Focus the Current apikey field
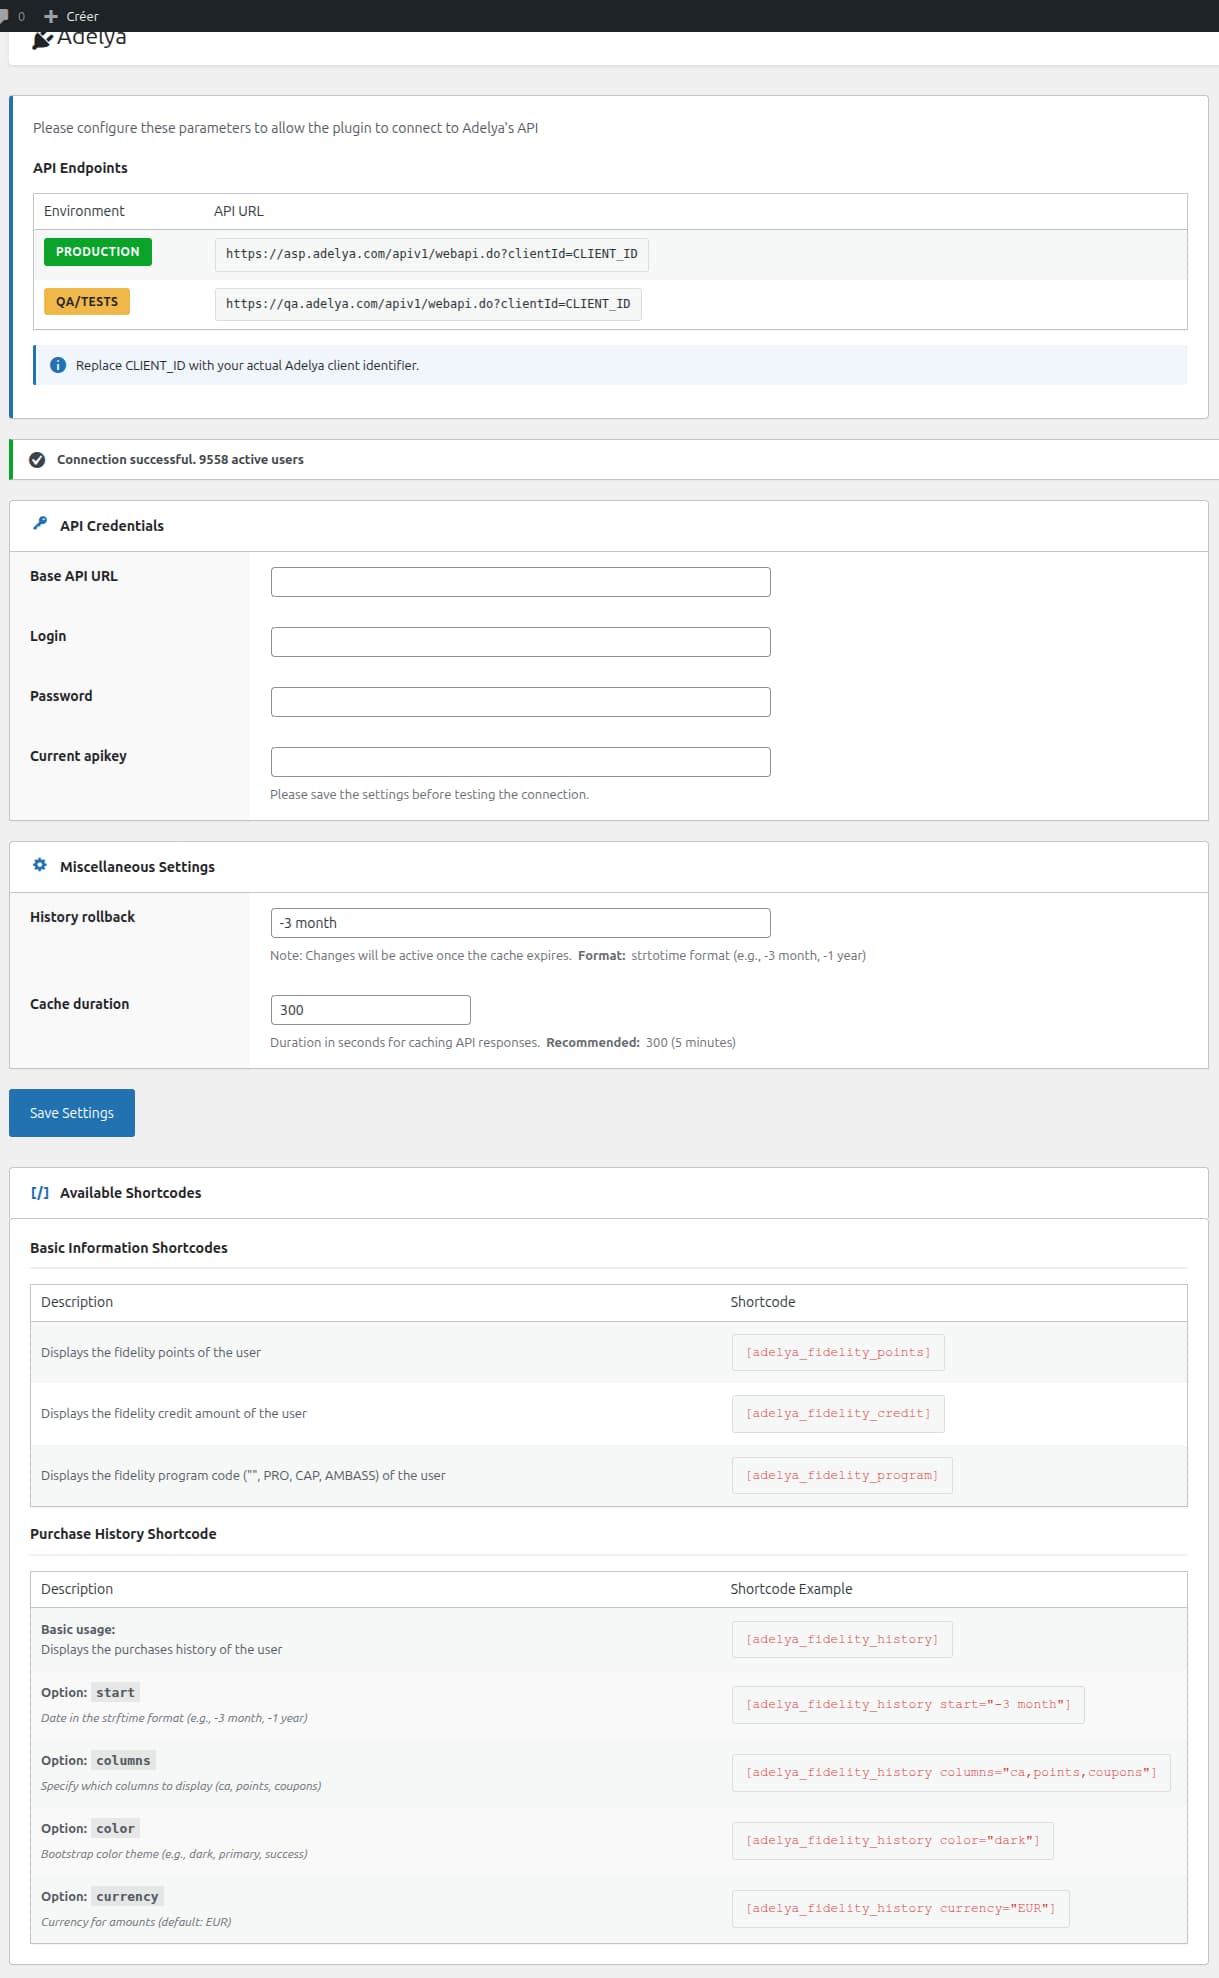This screenshot has width=1219, height=1978. [521, 762]
